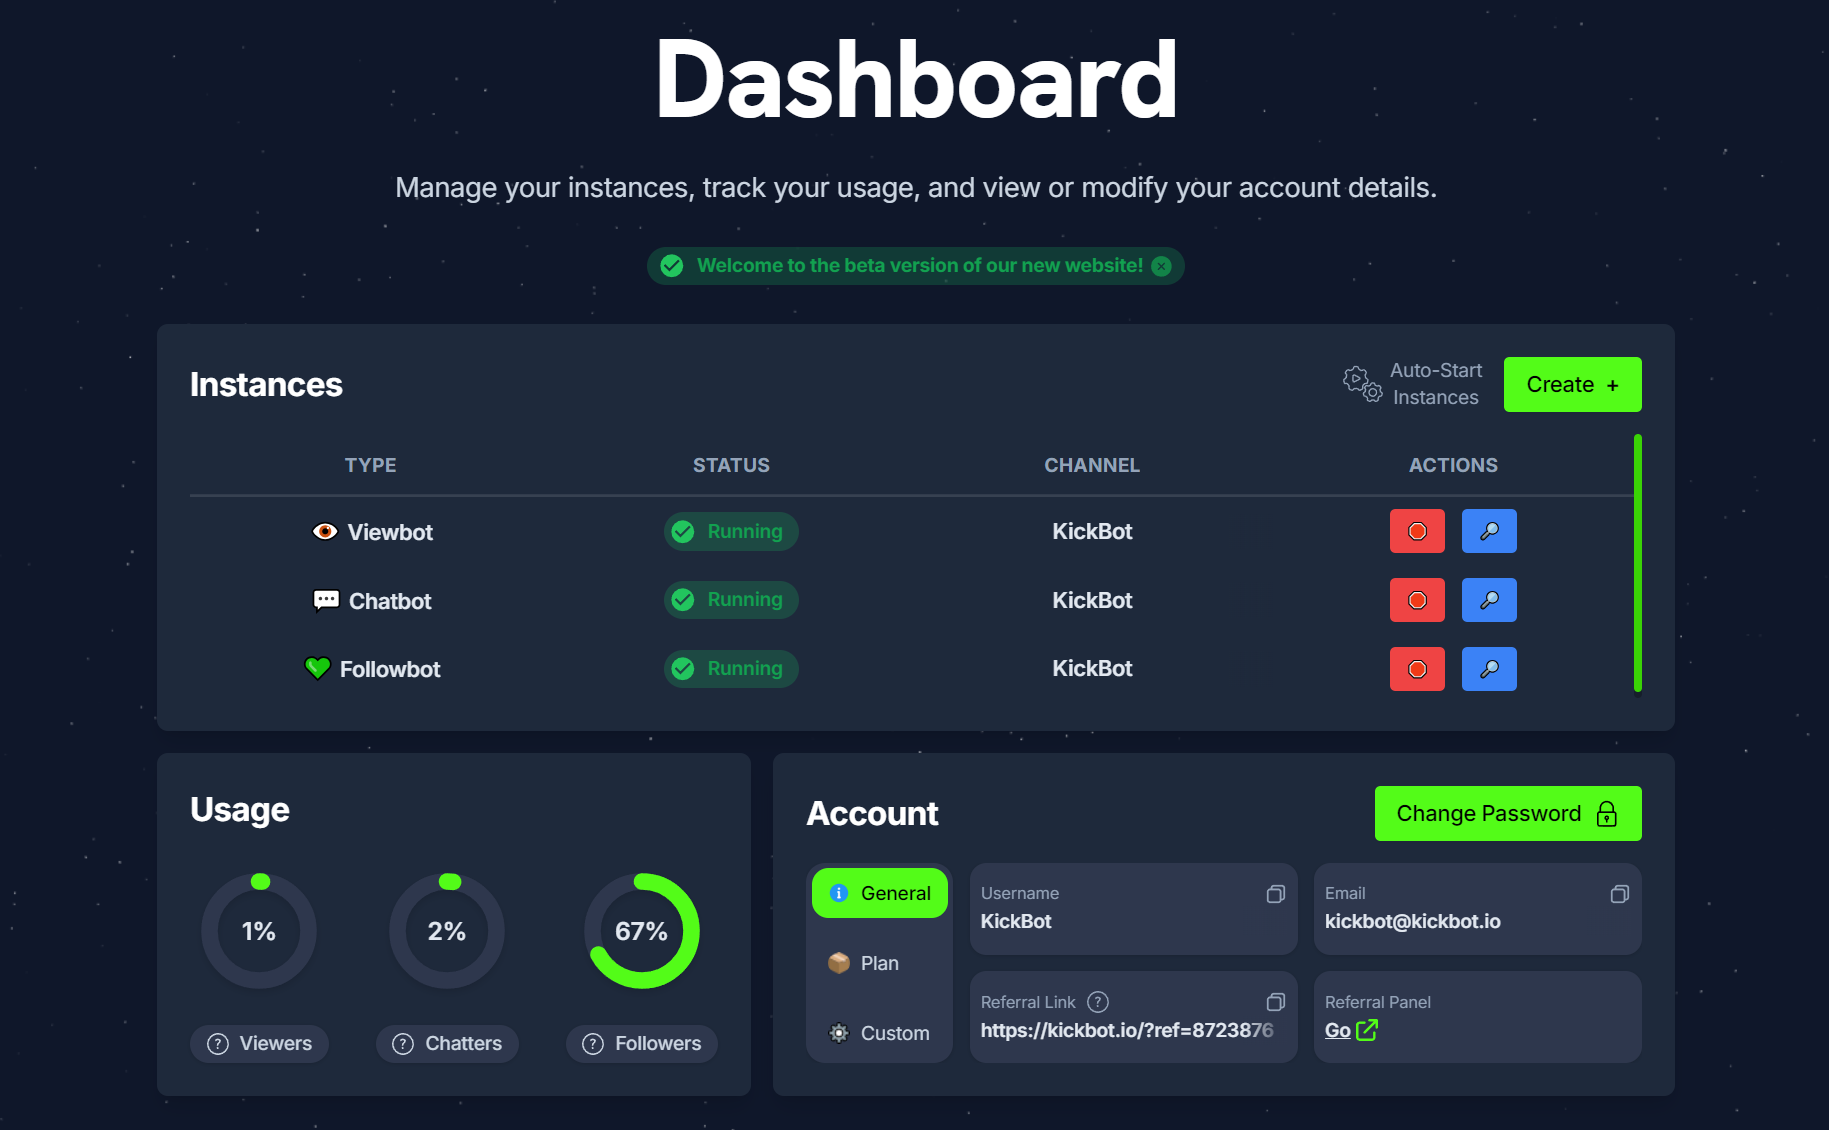Viewport: 1829px width, 1130px height.
Task: Copy the Referral Link
Action: [x=1275, y=1002]
